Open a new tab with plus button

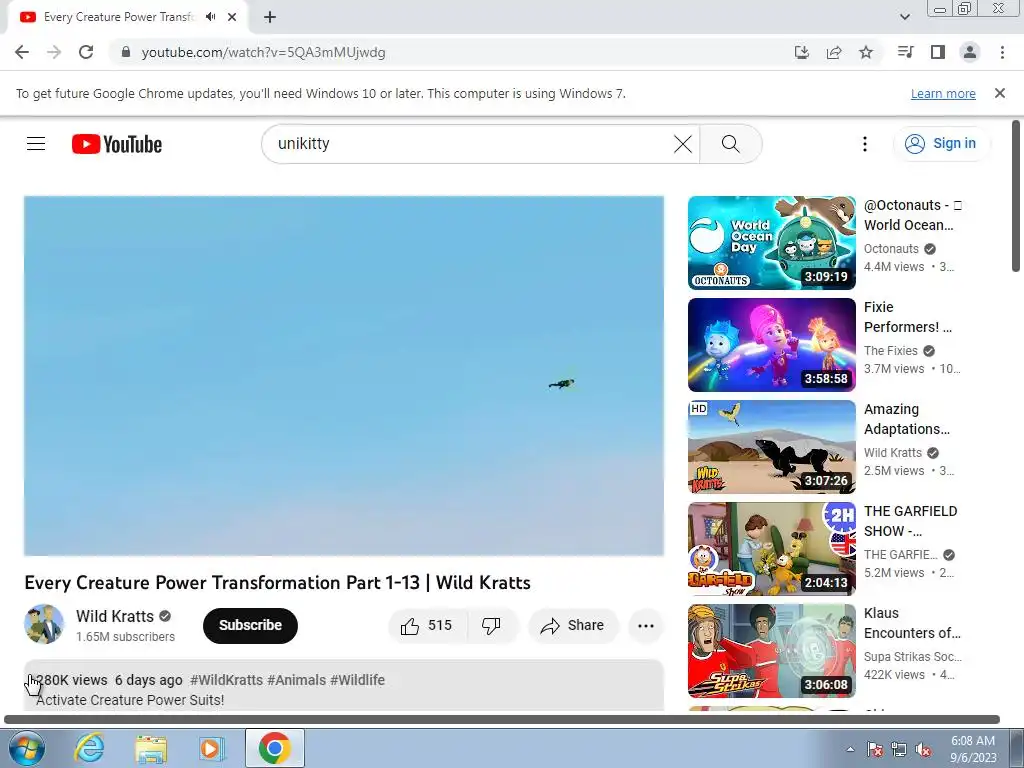(270, 18)
